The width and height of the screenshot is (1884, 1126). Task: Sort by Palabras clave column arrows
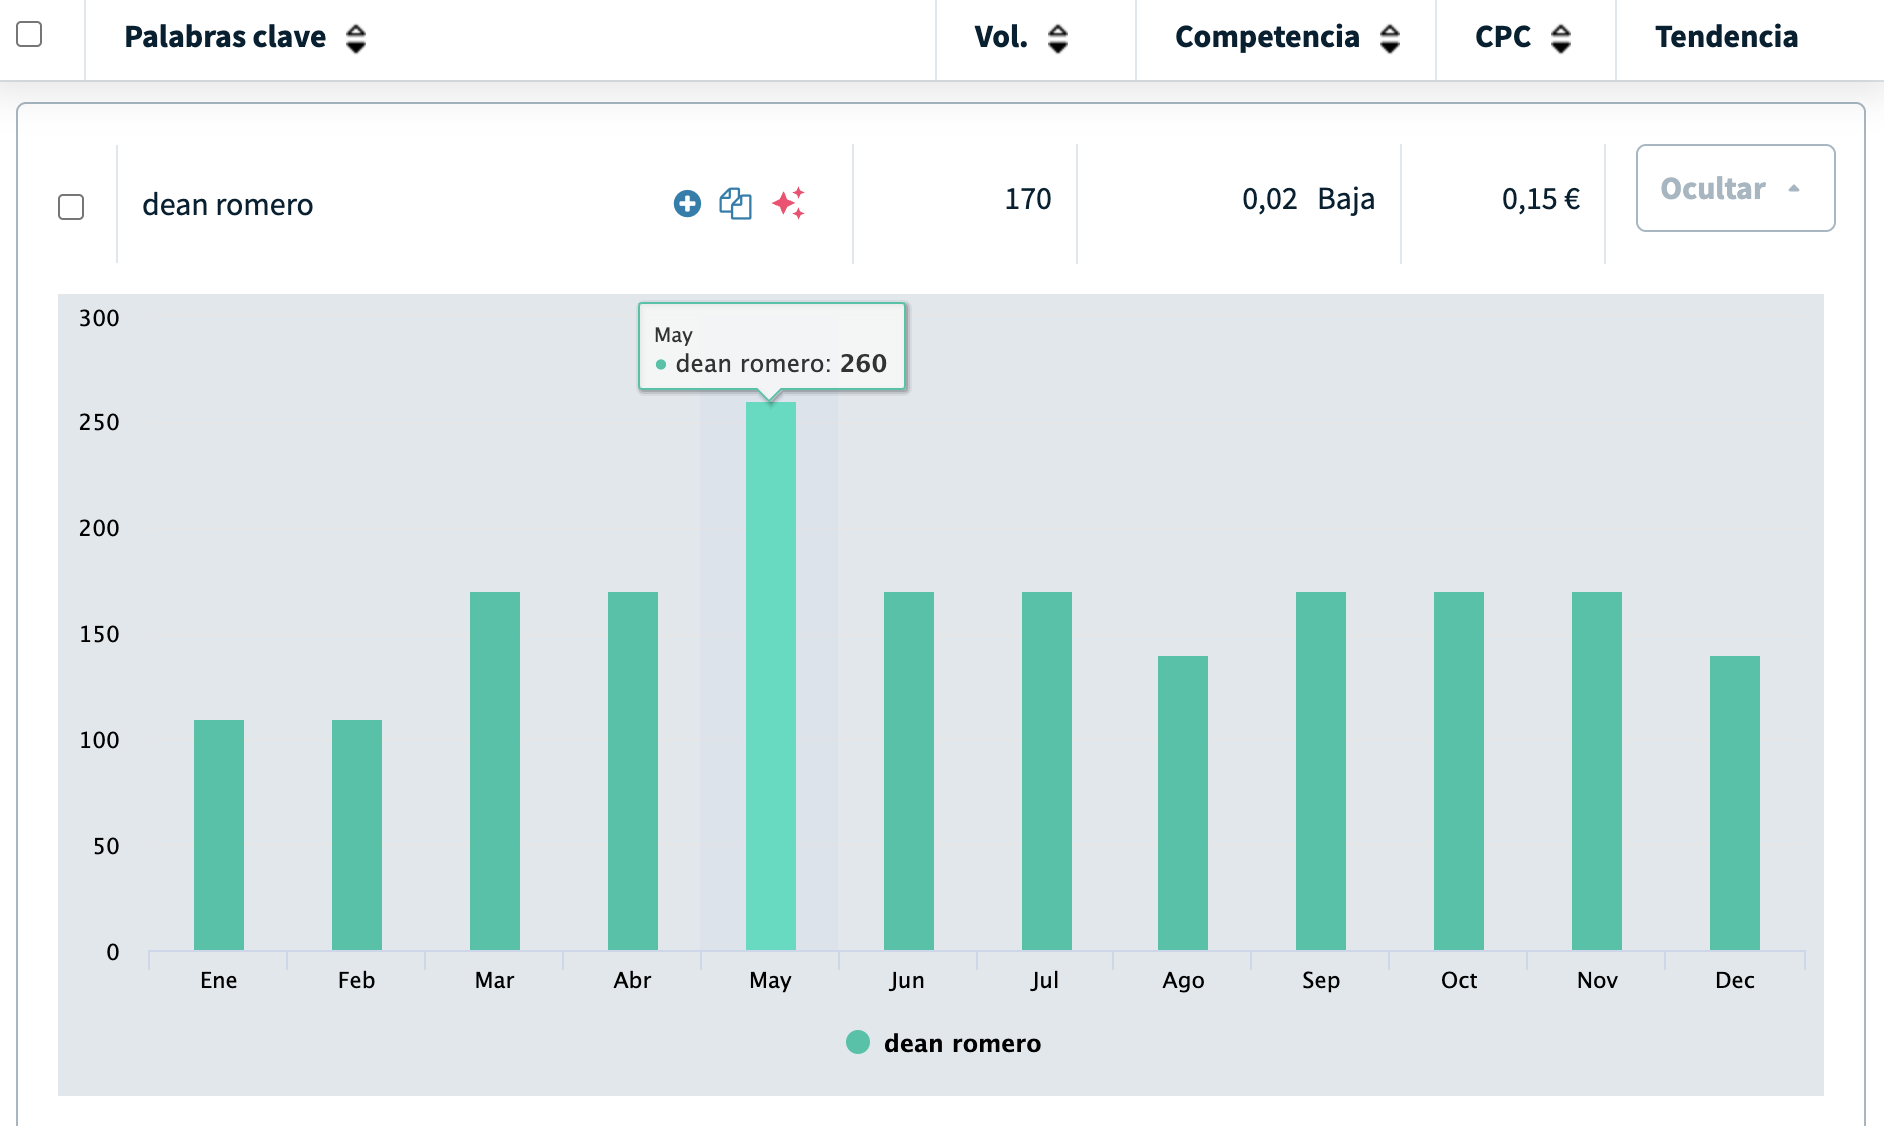(356, 38)
